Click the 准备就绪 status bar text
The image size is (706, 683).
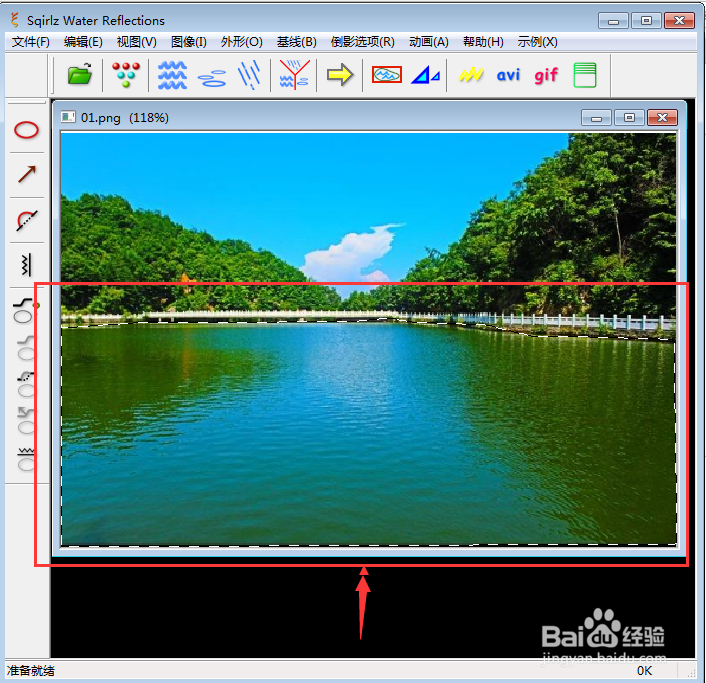tap(30, 671)
